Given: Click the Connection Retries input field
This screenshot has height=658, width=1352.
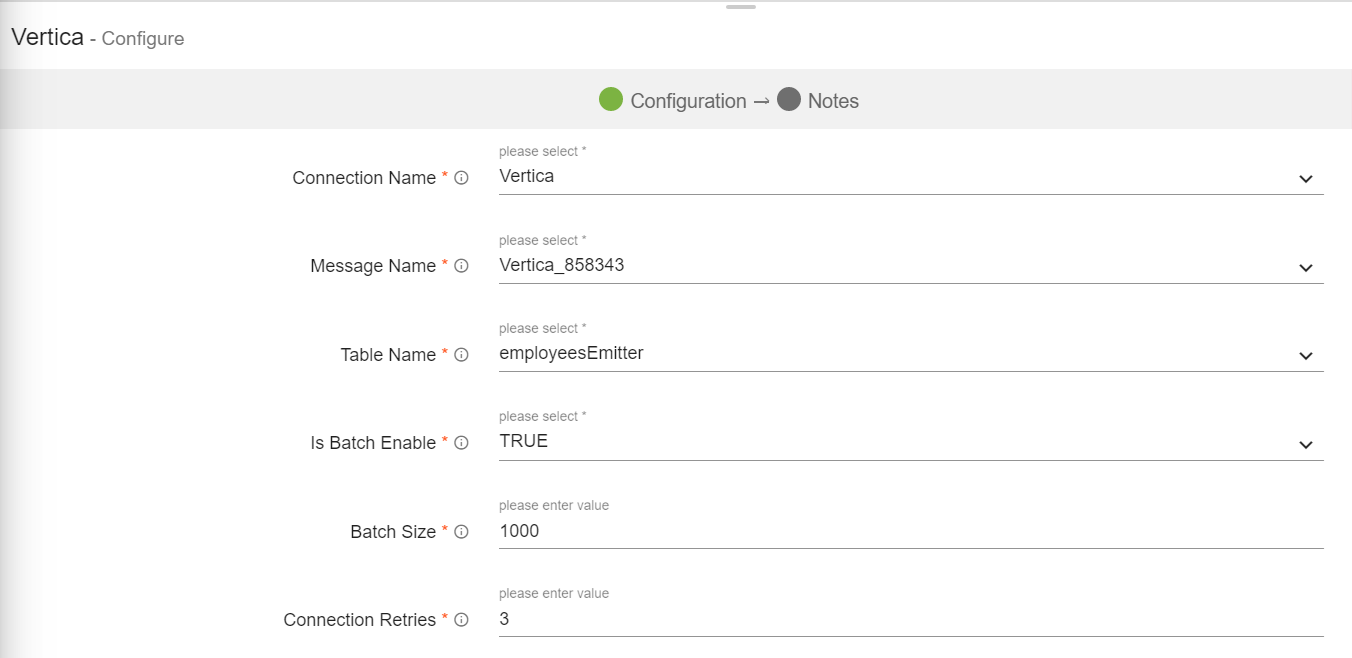Looking at the screenshot, I should click(910, 619).
